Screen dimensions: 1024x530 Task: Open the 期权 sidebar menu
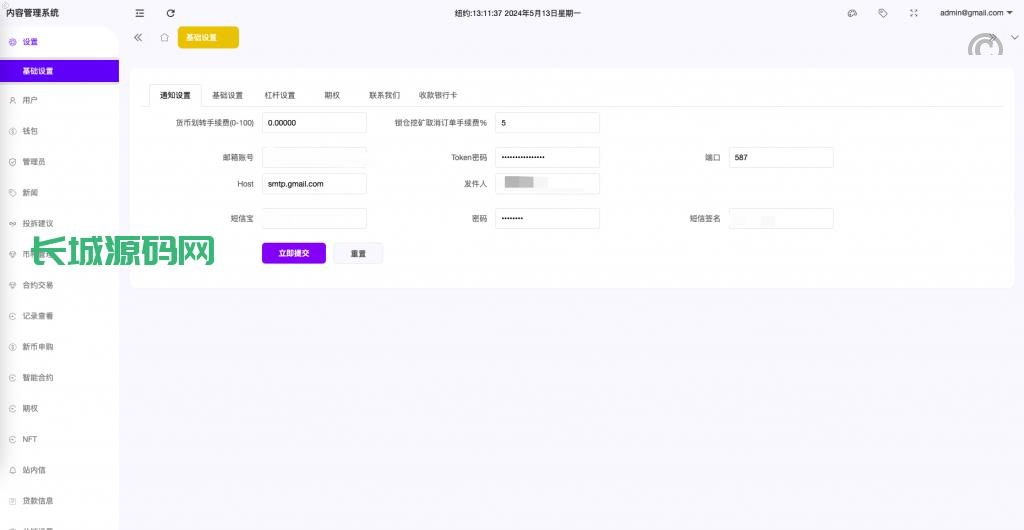point(59,409)
